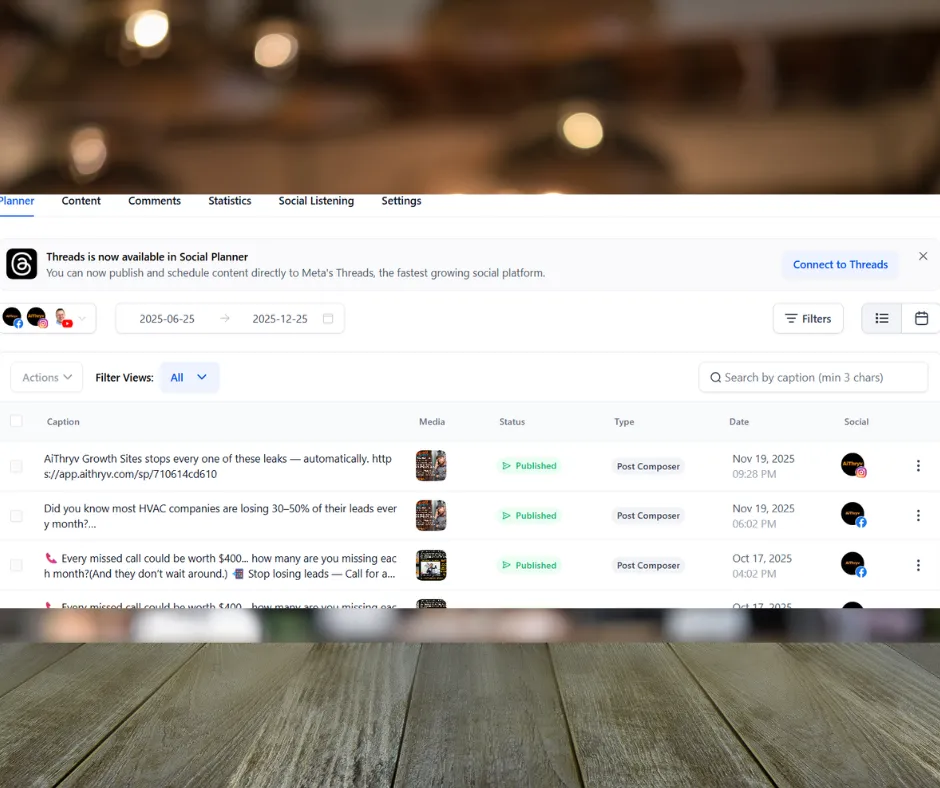Viewport: 940px width, 788px height.
Task: Click the Status column header
Action: coord(512,422)
